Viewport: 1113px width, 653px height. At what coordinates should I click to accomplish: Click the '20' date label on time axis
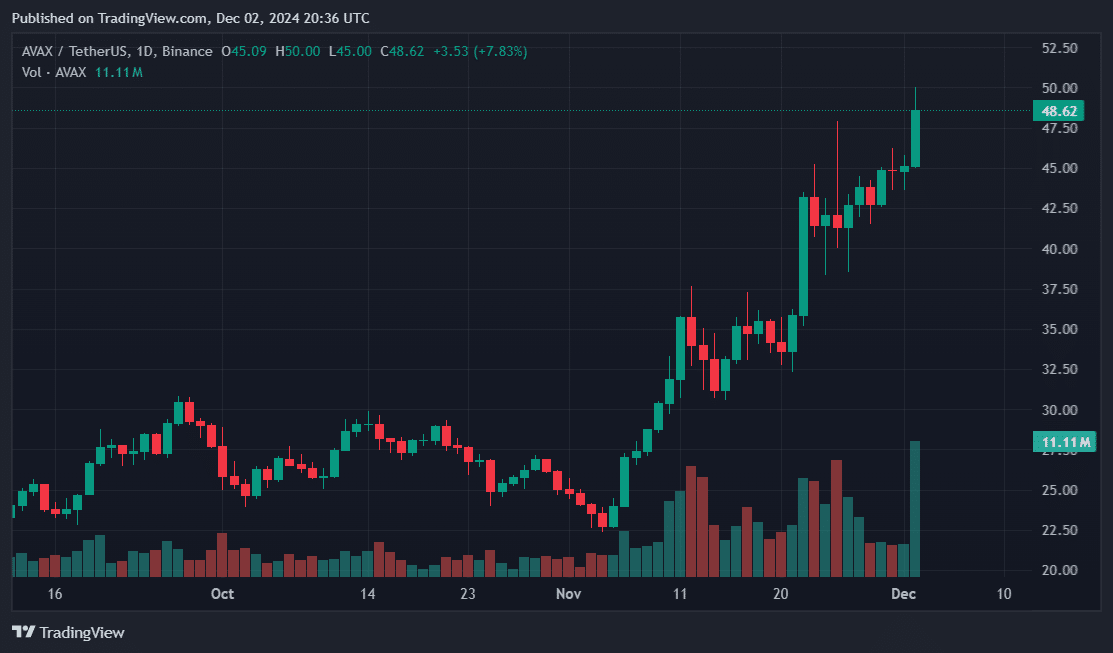pos(780,593)
